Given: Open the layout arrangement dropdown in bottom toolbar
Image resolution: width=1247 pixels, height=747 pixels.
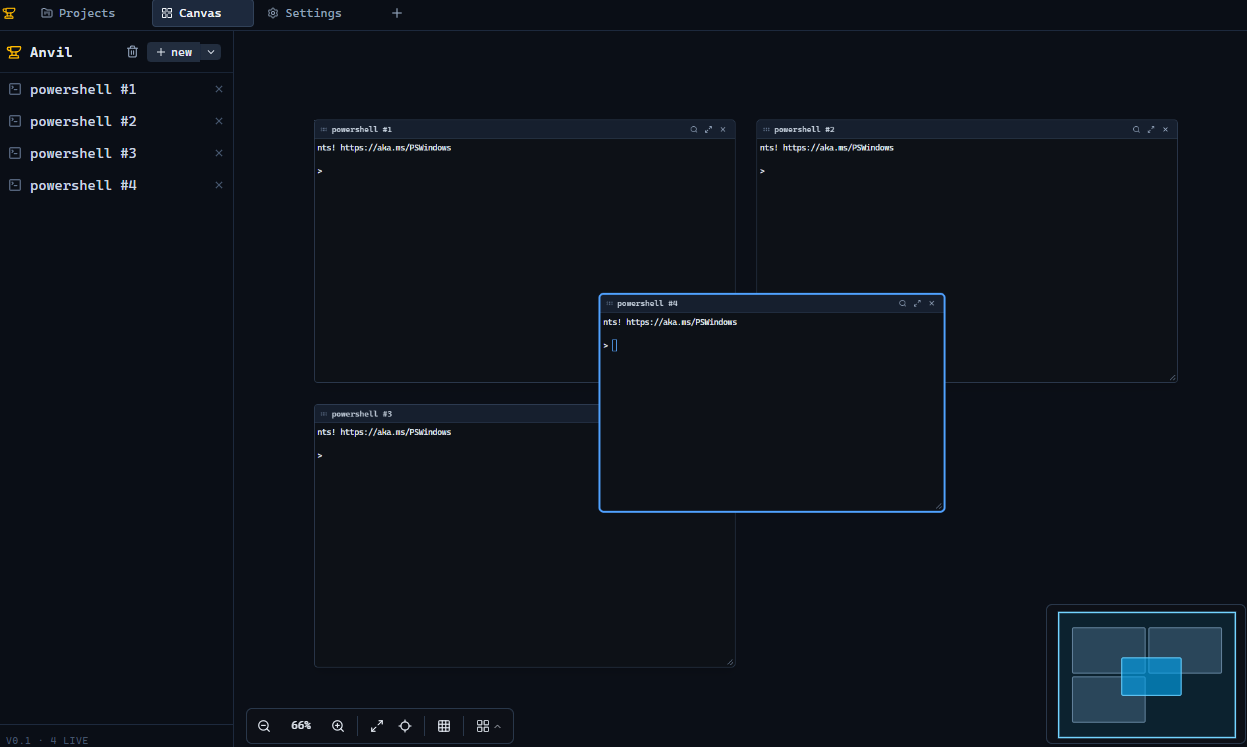Looking at the screenshot, I should click(489, 726).
